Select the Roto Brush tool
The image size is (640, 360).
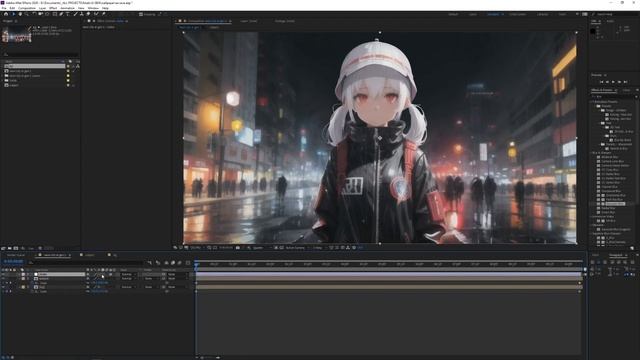(96, 14)
